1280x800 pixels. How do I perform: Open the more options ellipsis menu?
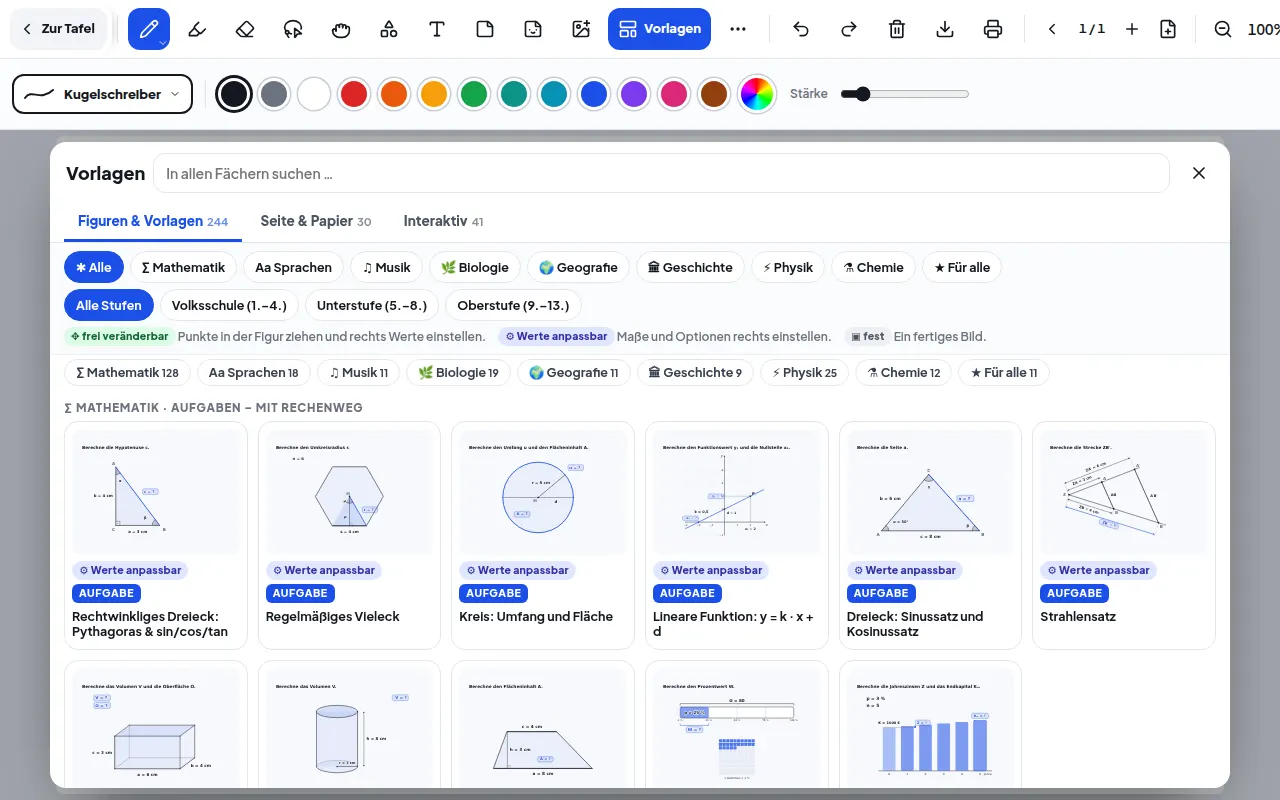pyautogui.click(x=738, y=29)
